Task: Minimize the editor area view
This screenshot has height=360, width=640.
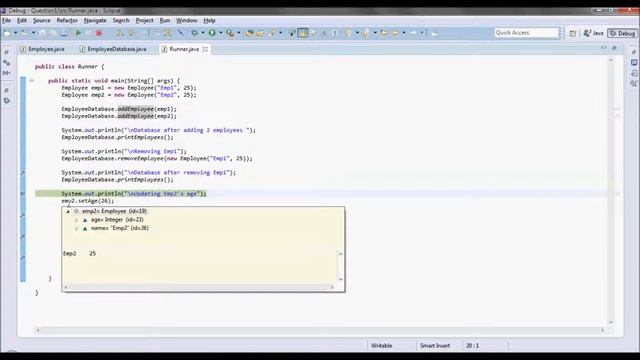Action: (604, 48)
